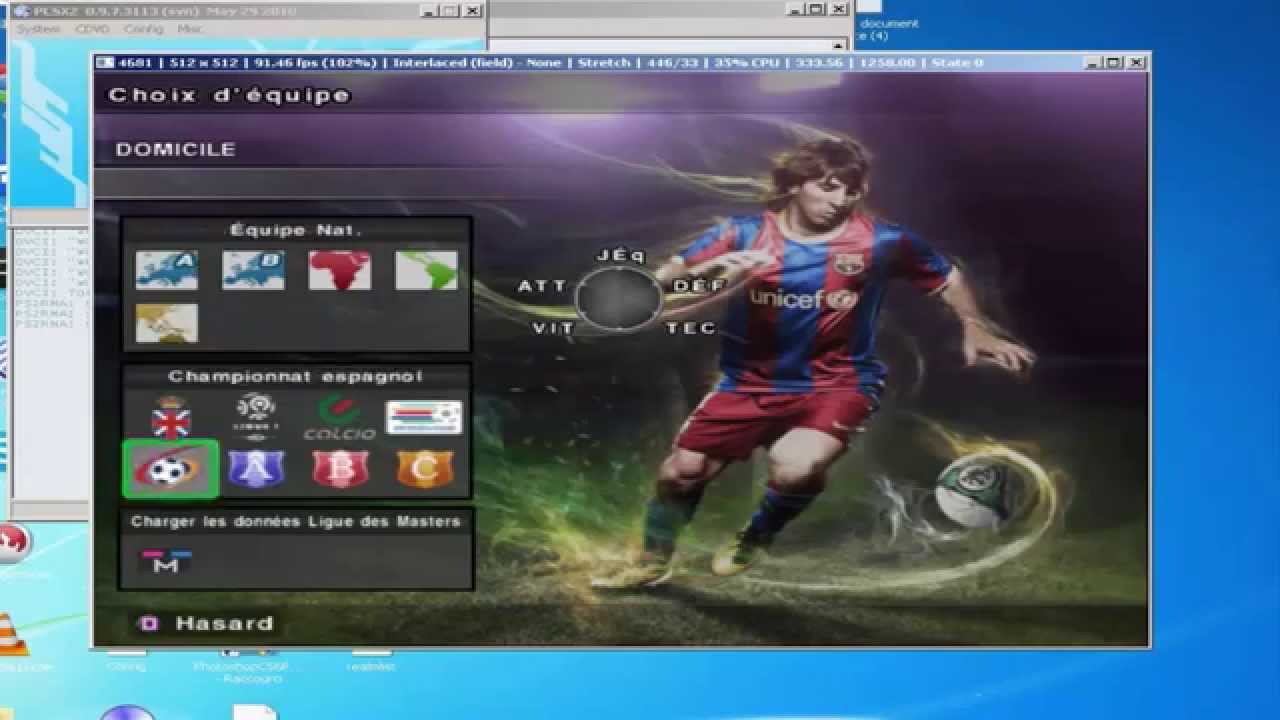Select highlighted Spanish championship soccer ball icon
Image resolution: width=1280 pixels, height=720 pixels.
coord(171,468)
